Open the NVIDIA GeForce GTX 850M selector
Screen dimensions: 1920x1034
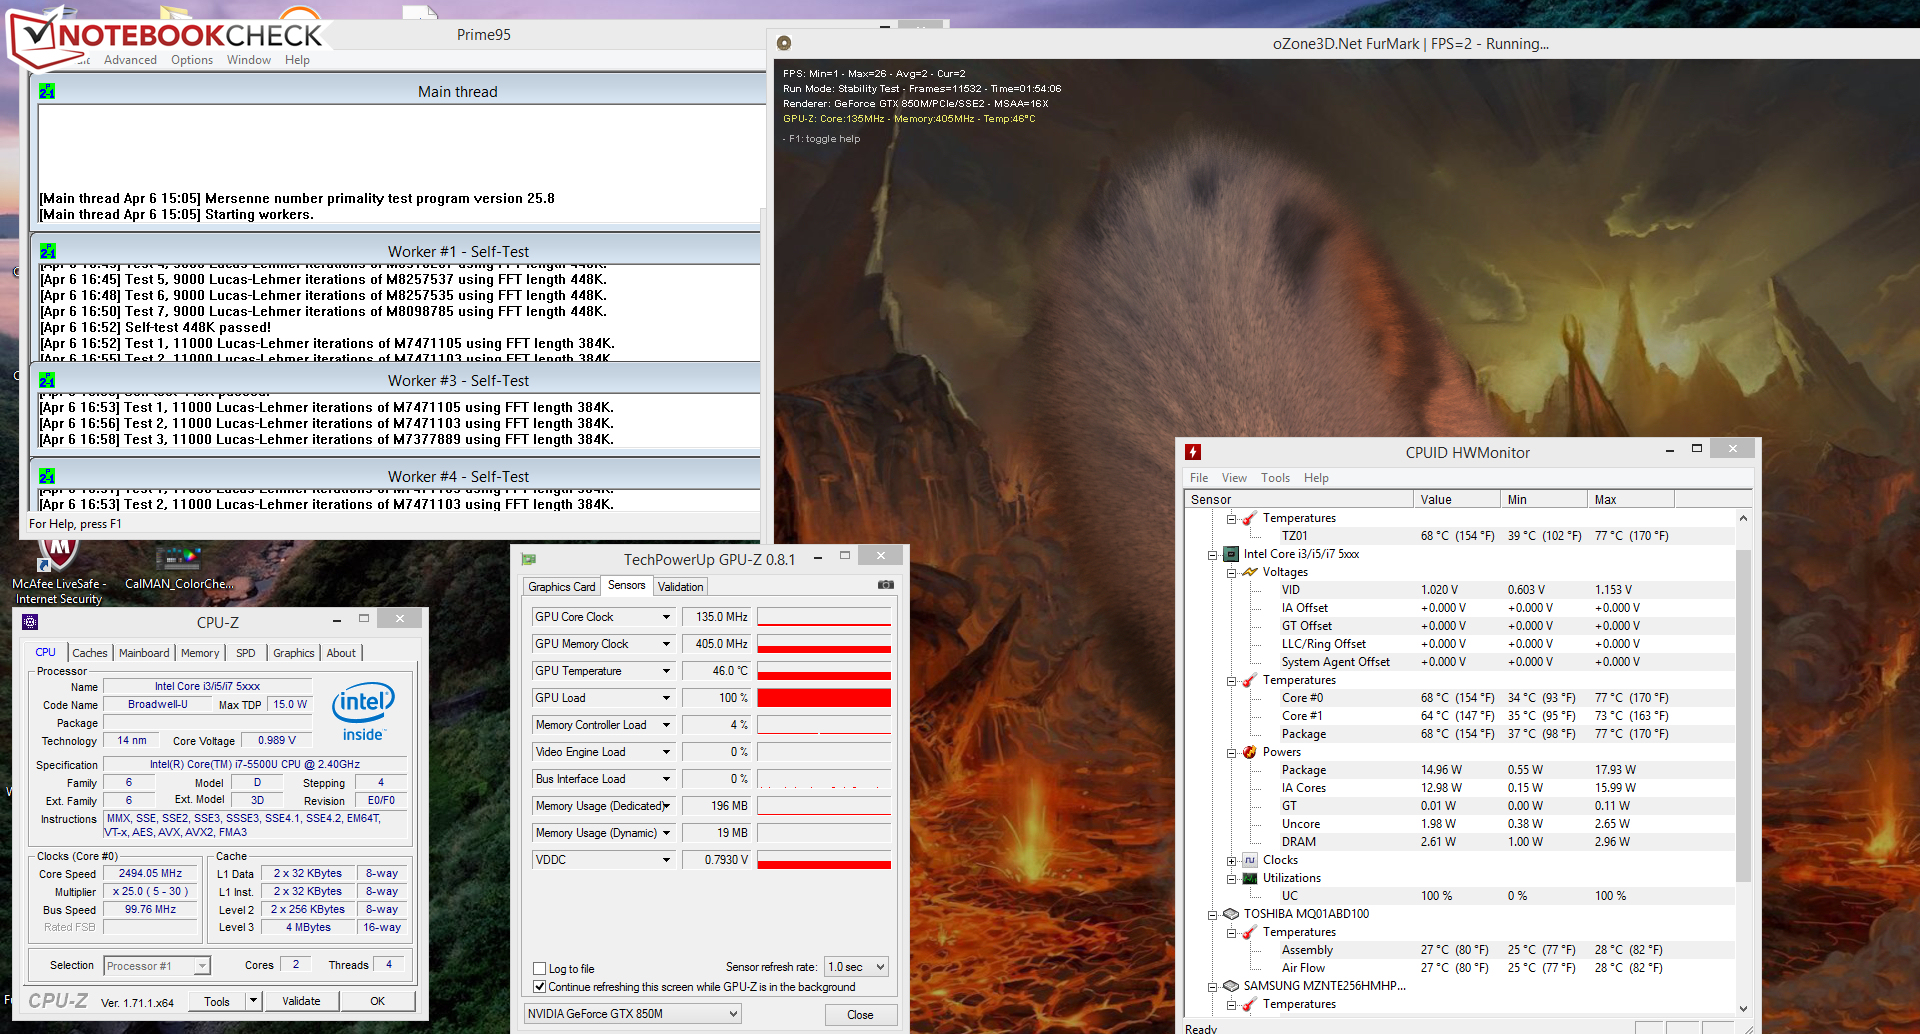[633, 1014]
